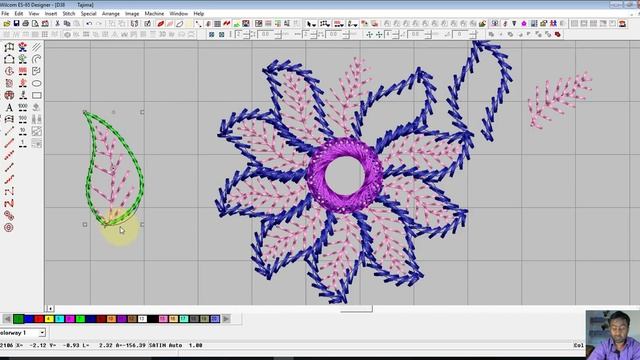Viewport: 640px width, 360px height.
Task: Select the Ellipse shape tool
Action: tap(37, 83)
